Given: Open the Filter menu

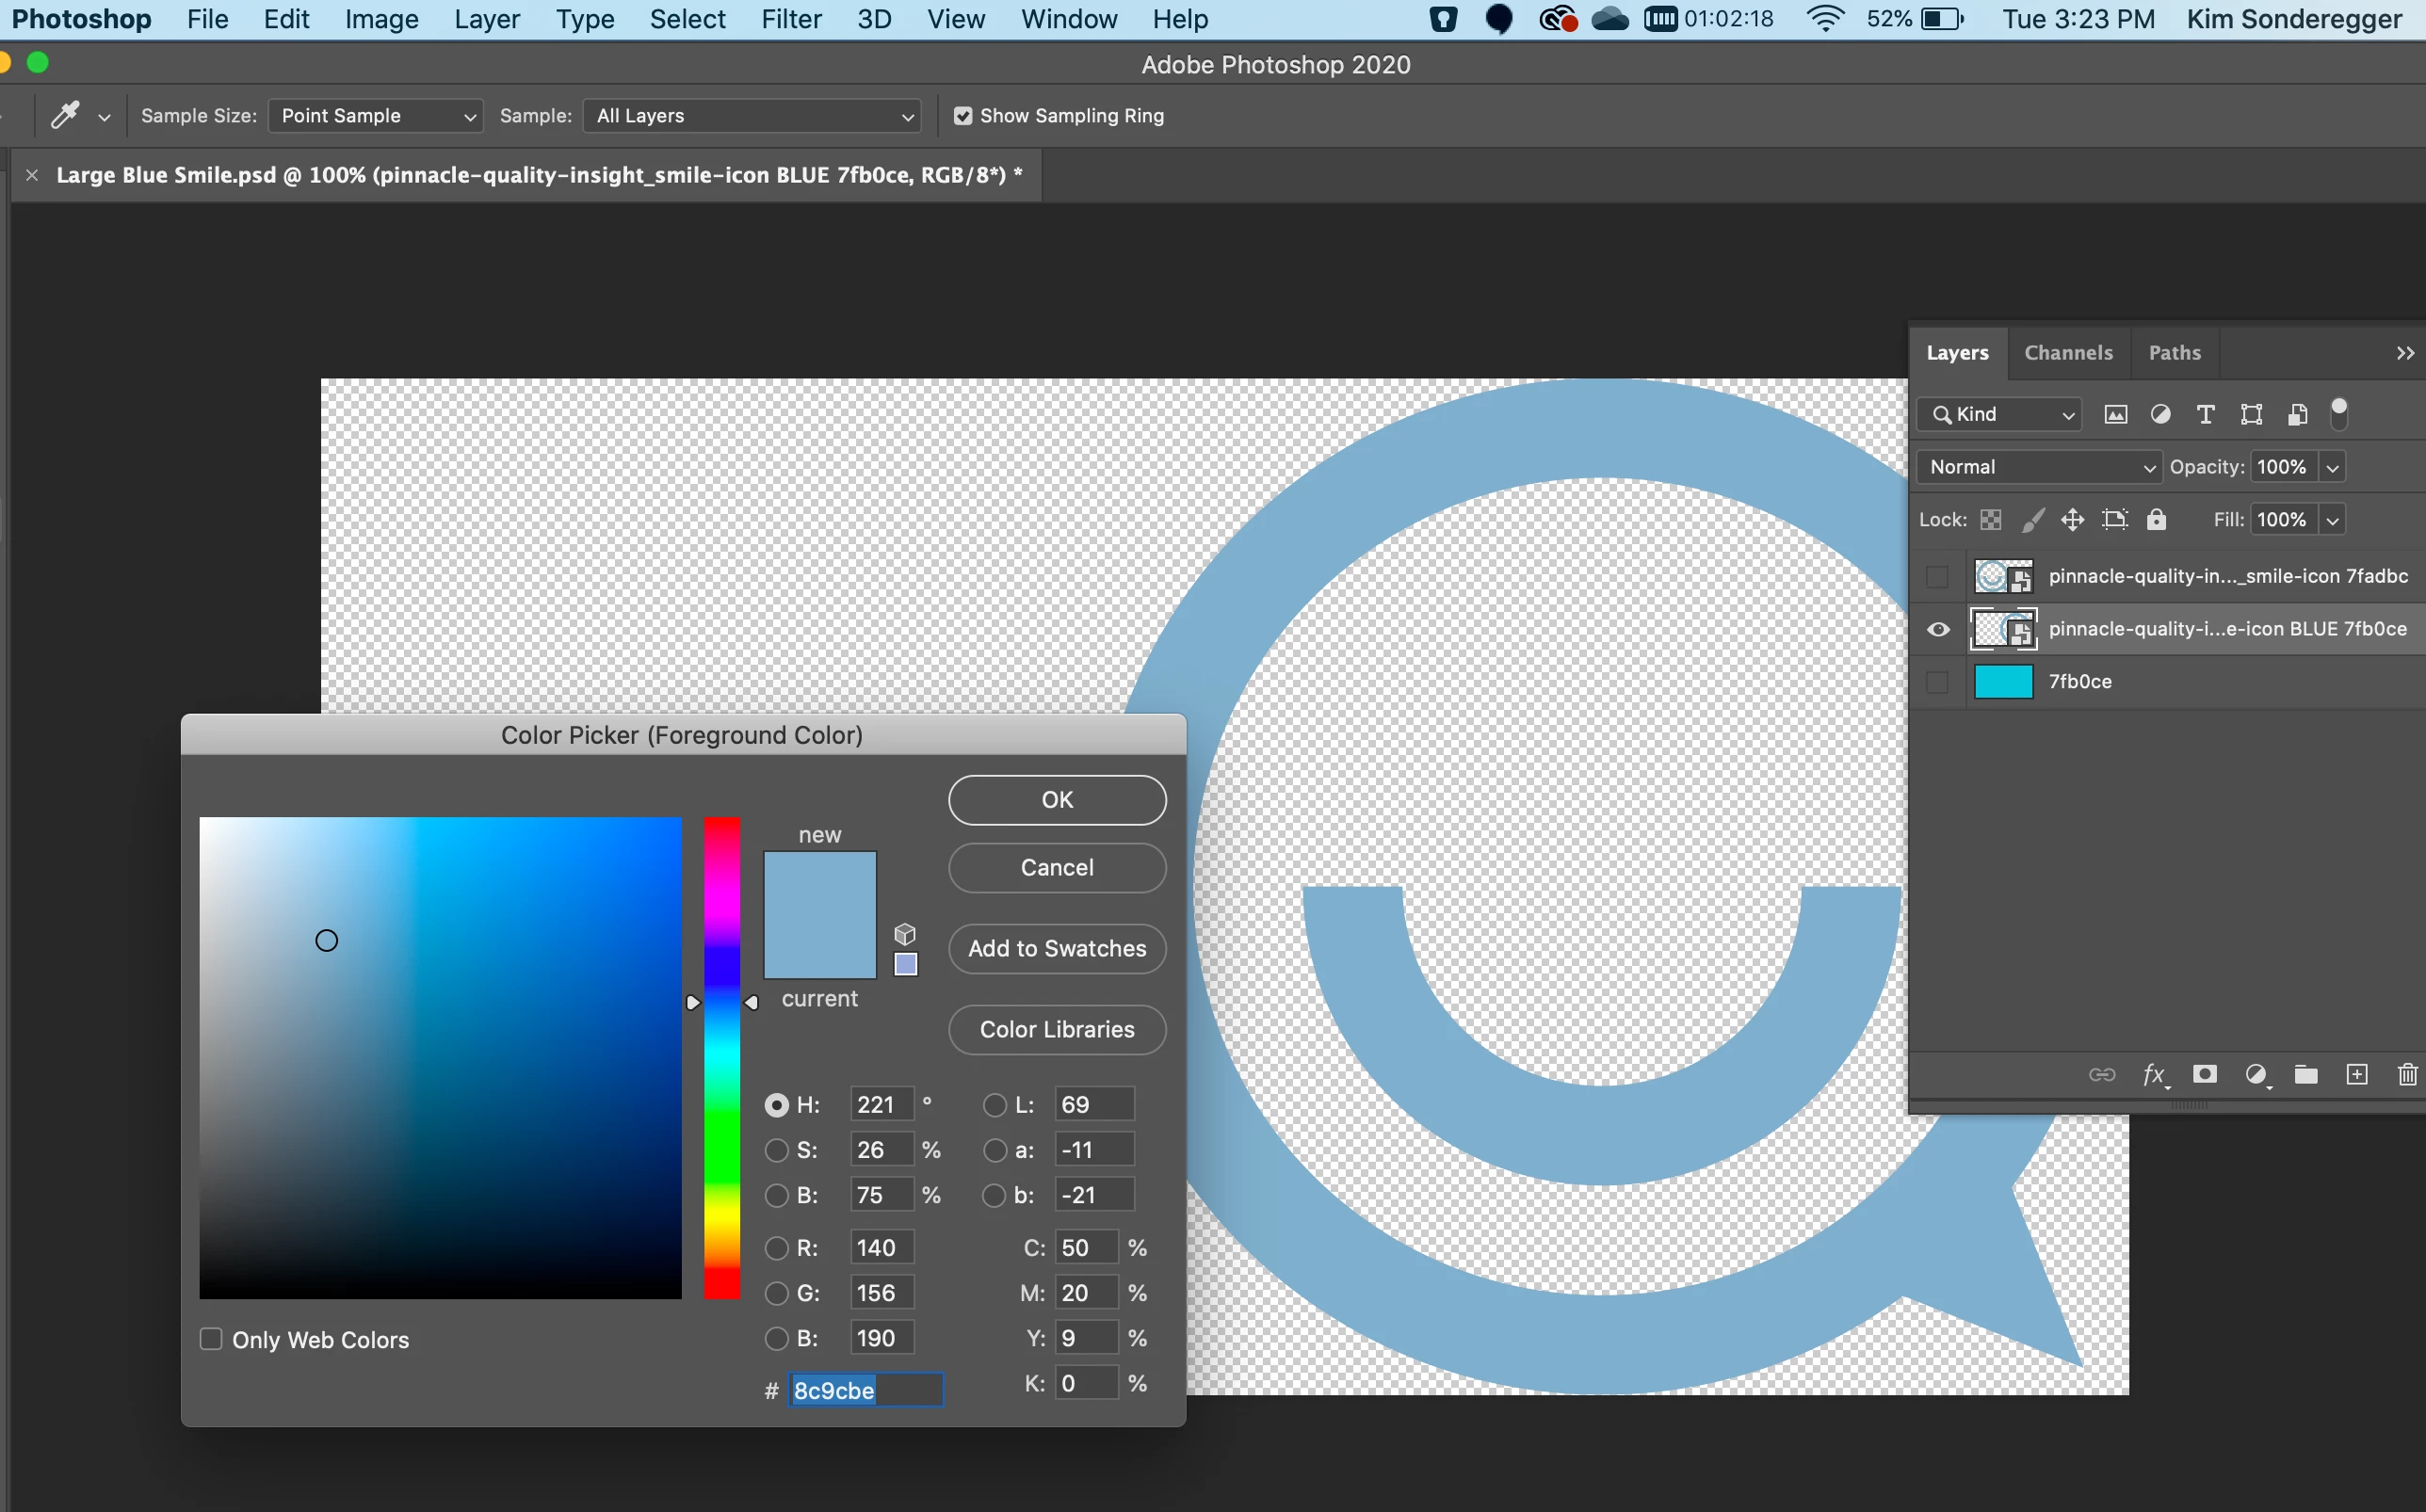Looking at the screenshot, I should 791,19.
